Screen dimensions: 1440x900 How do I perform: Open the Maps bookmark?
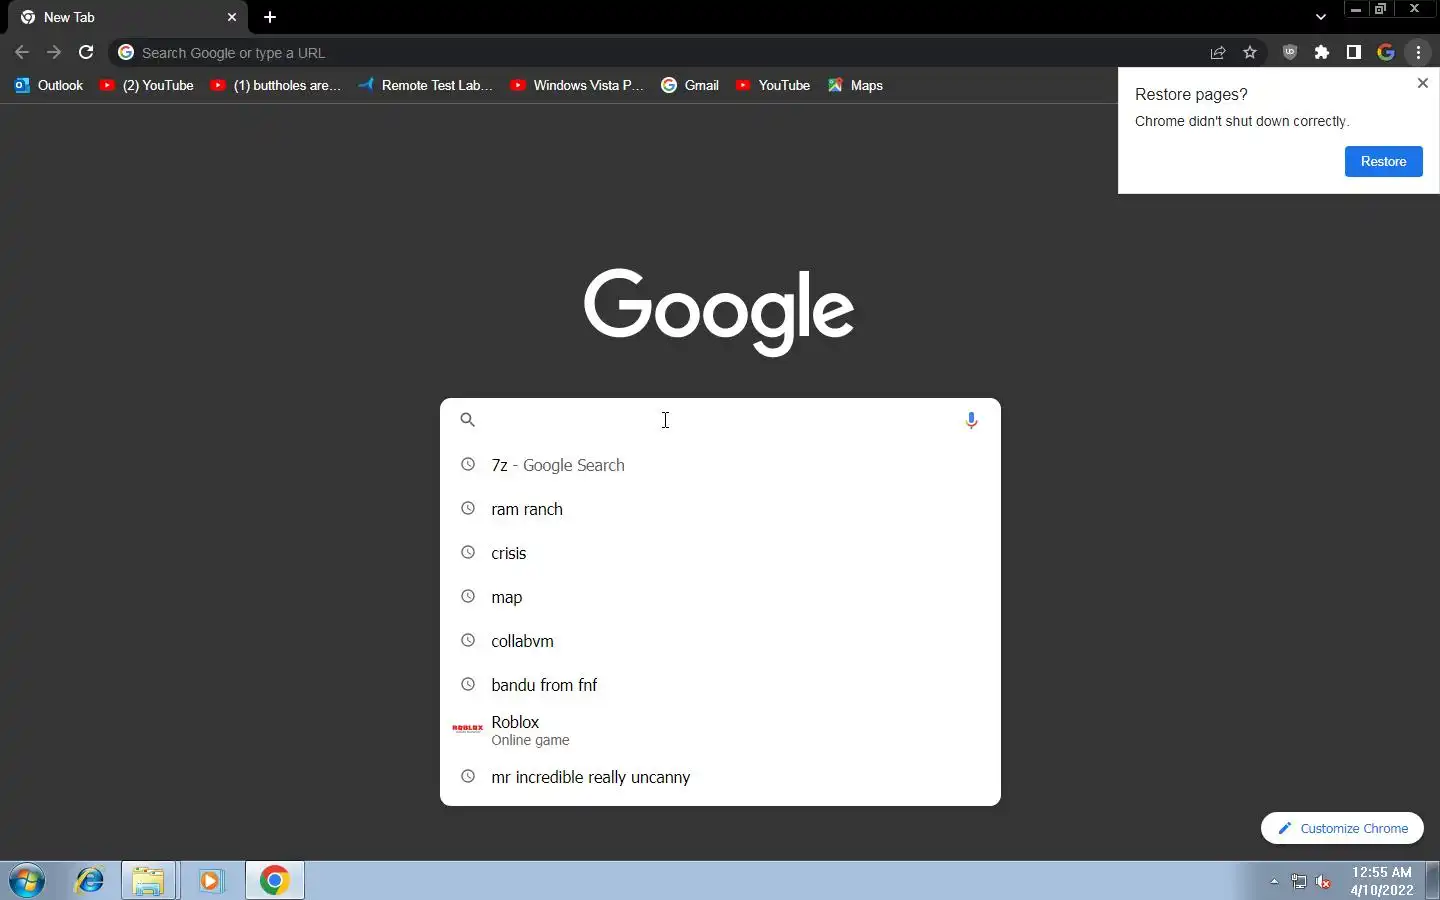[856, 85]
